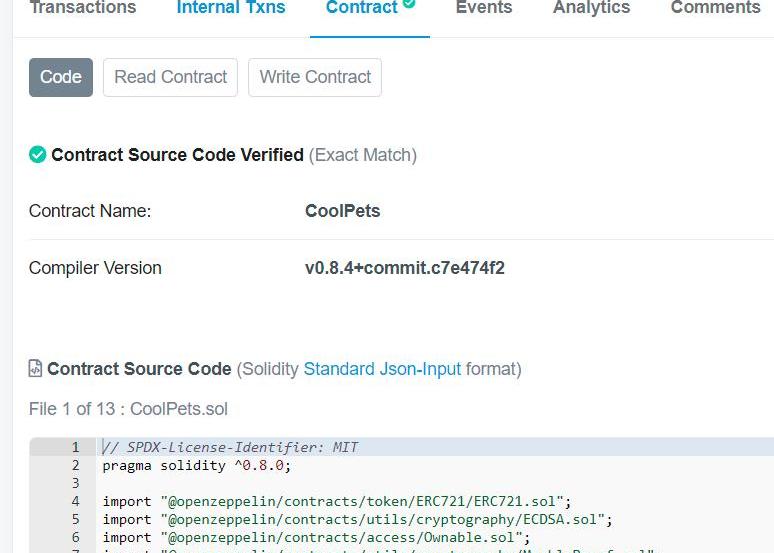The width and height of the screenshot is (774, 553).
Task: Click the CoolPets contract name value
Action: click(x=342, y=211)
